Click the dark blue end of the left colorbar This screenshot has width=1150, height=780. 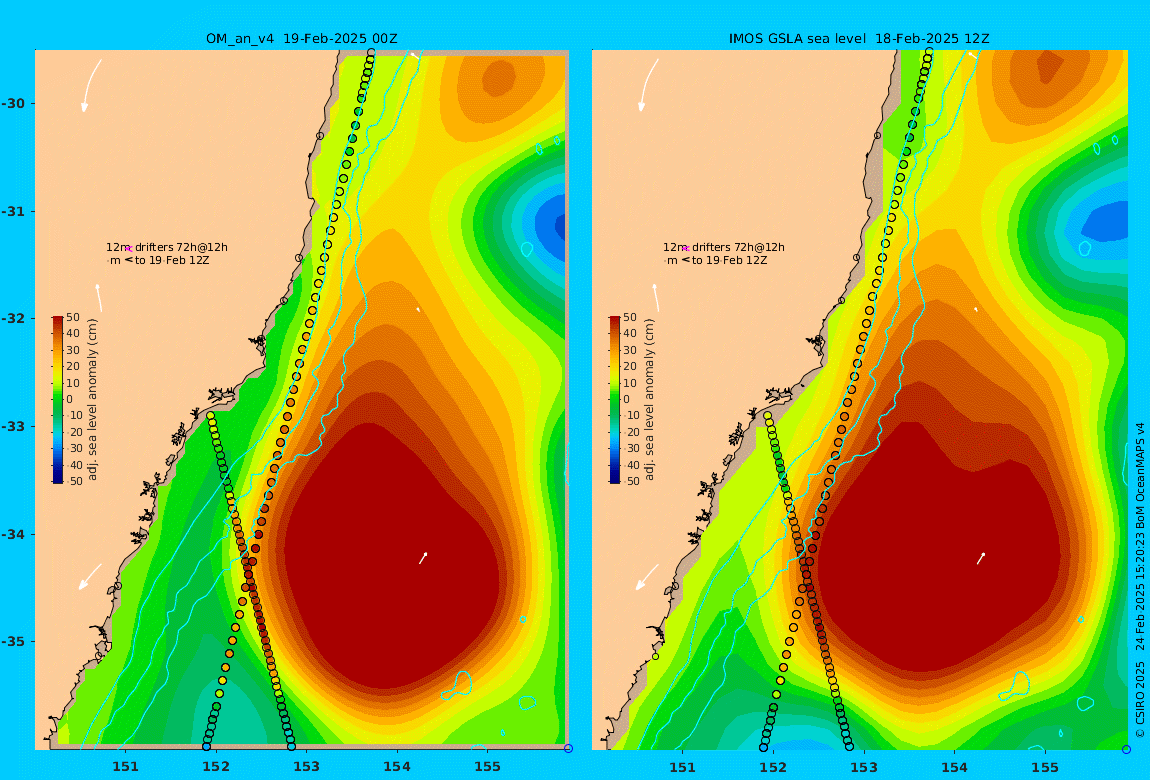58,479
